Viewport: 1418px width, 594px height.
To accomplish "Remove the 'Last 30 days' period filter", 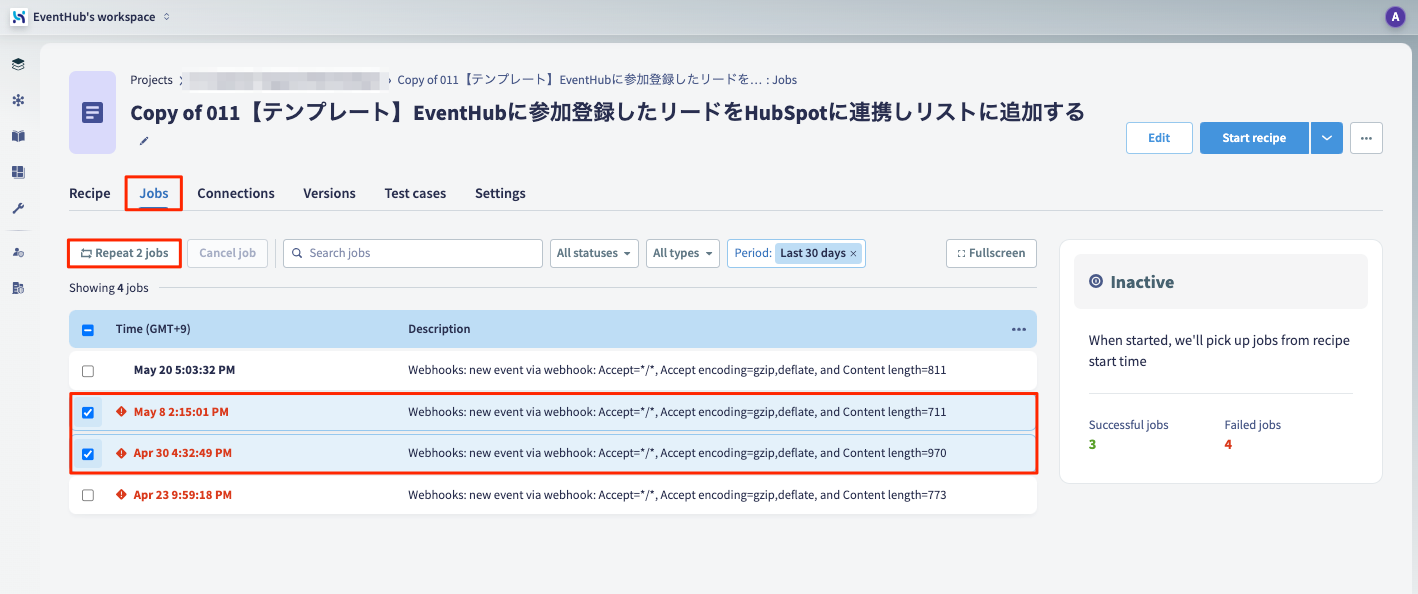I will click(853, 253).
